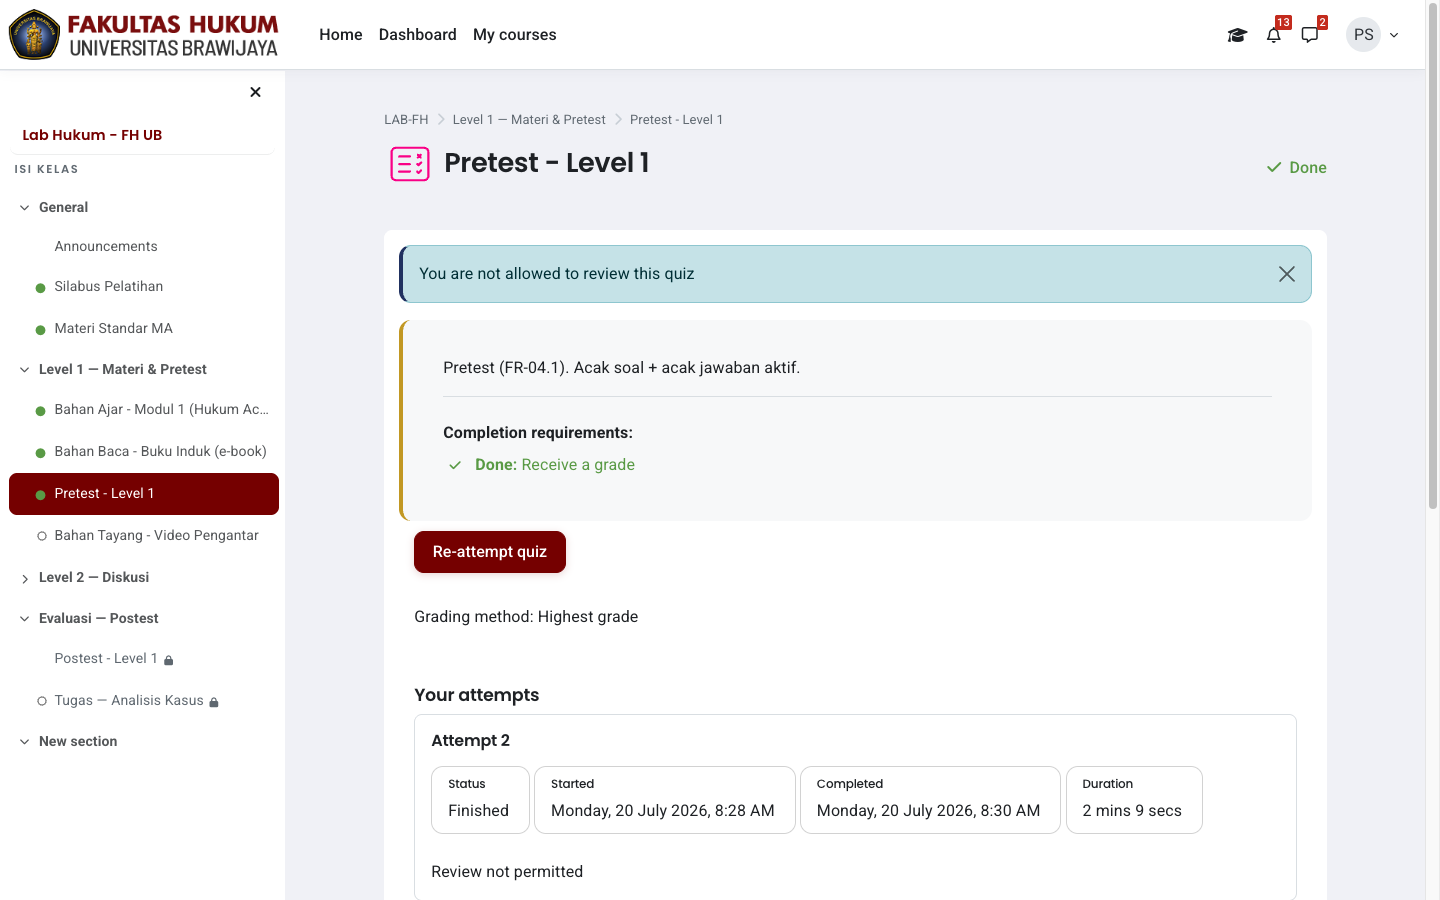The height and width of the screenshot is (900, 1440).
Task: Click the pink quiz activity icon
Action: point(410,164)
